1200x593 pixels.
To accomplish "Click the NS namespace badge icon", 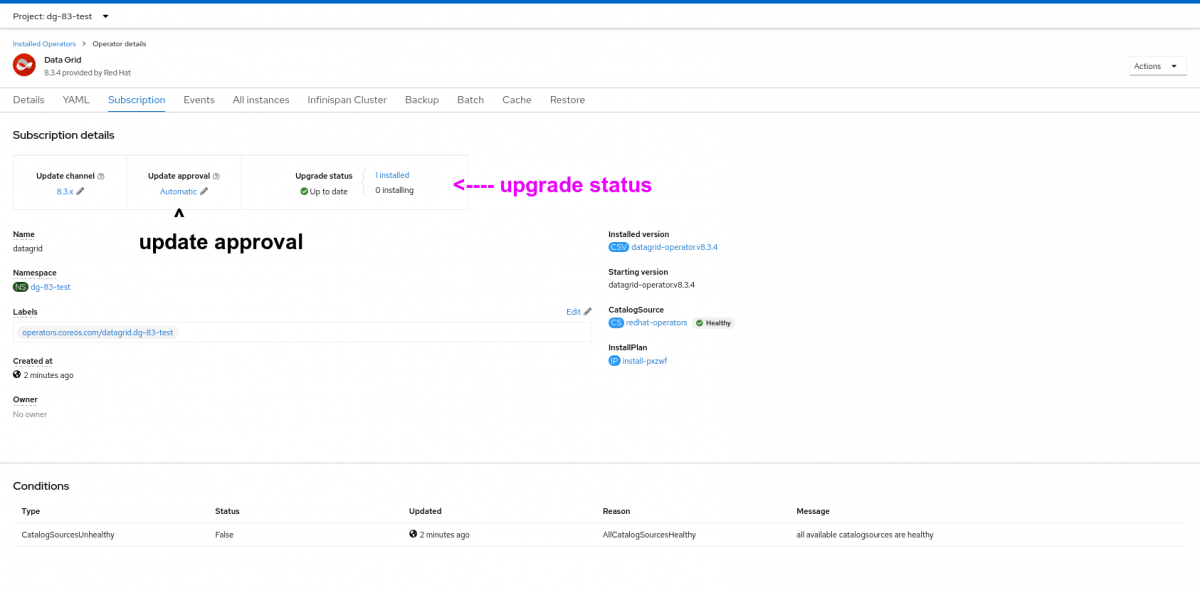I will coord(20,287).
